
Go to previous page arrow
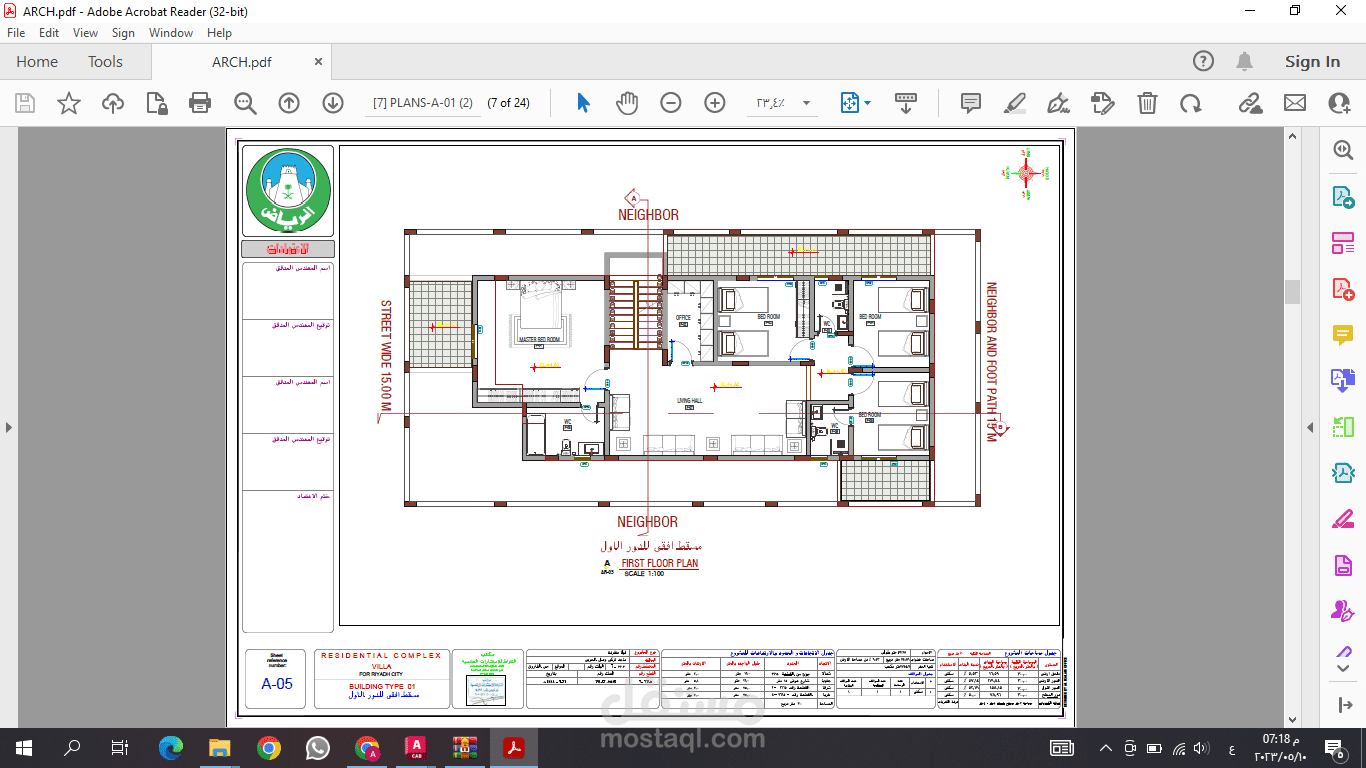tap(289, 103)
